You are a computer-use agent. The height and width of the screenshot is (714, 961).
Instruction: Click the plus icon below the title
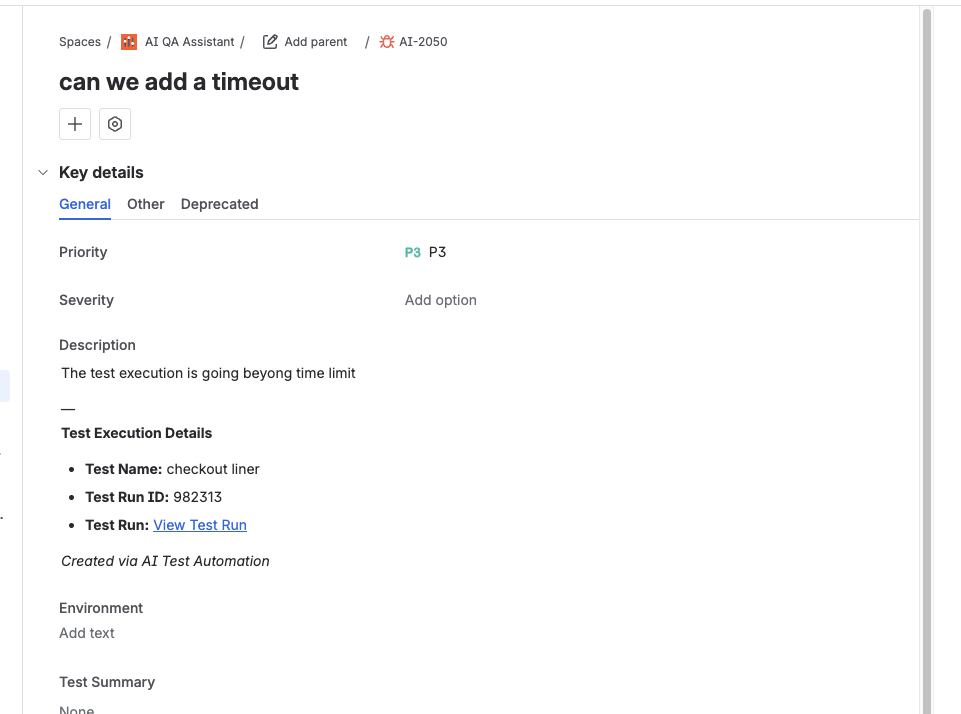(x=74, y=123)
